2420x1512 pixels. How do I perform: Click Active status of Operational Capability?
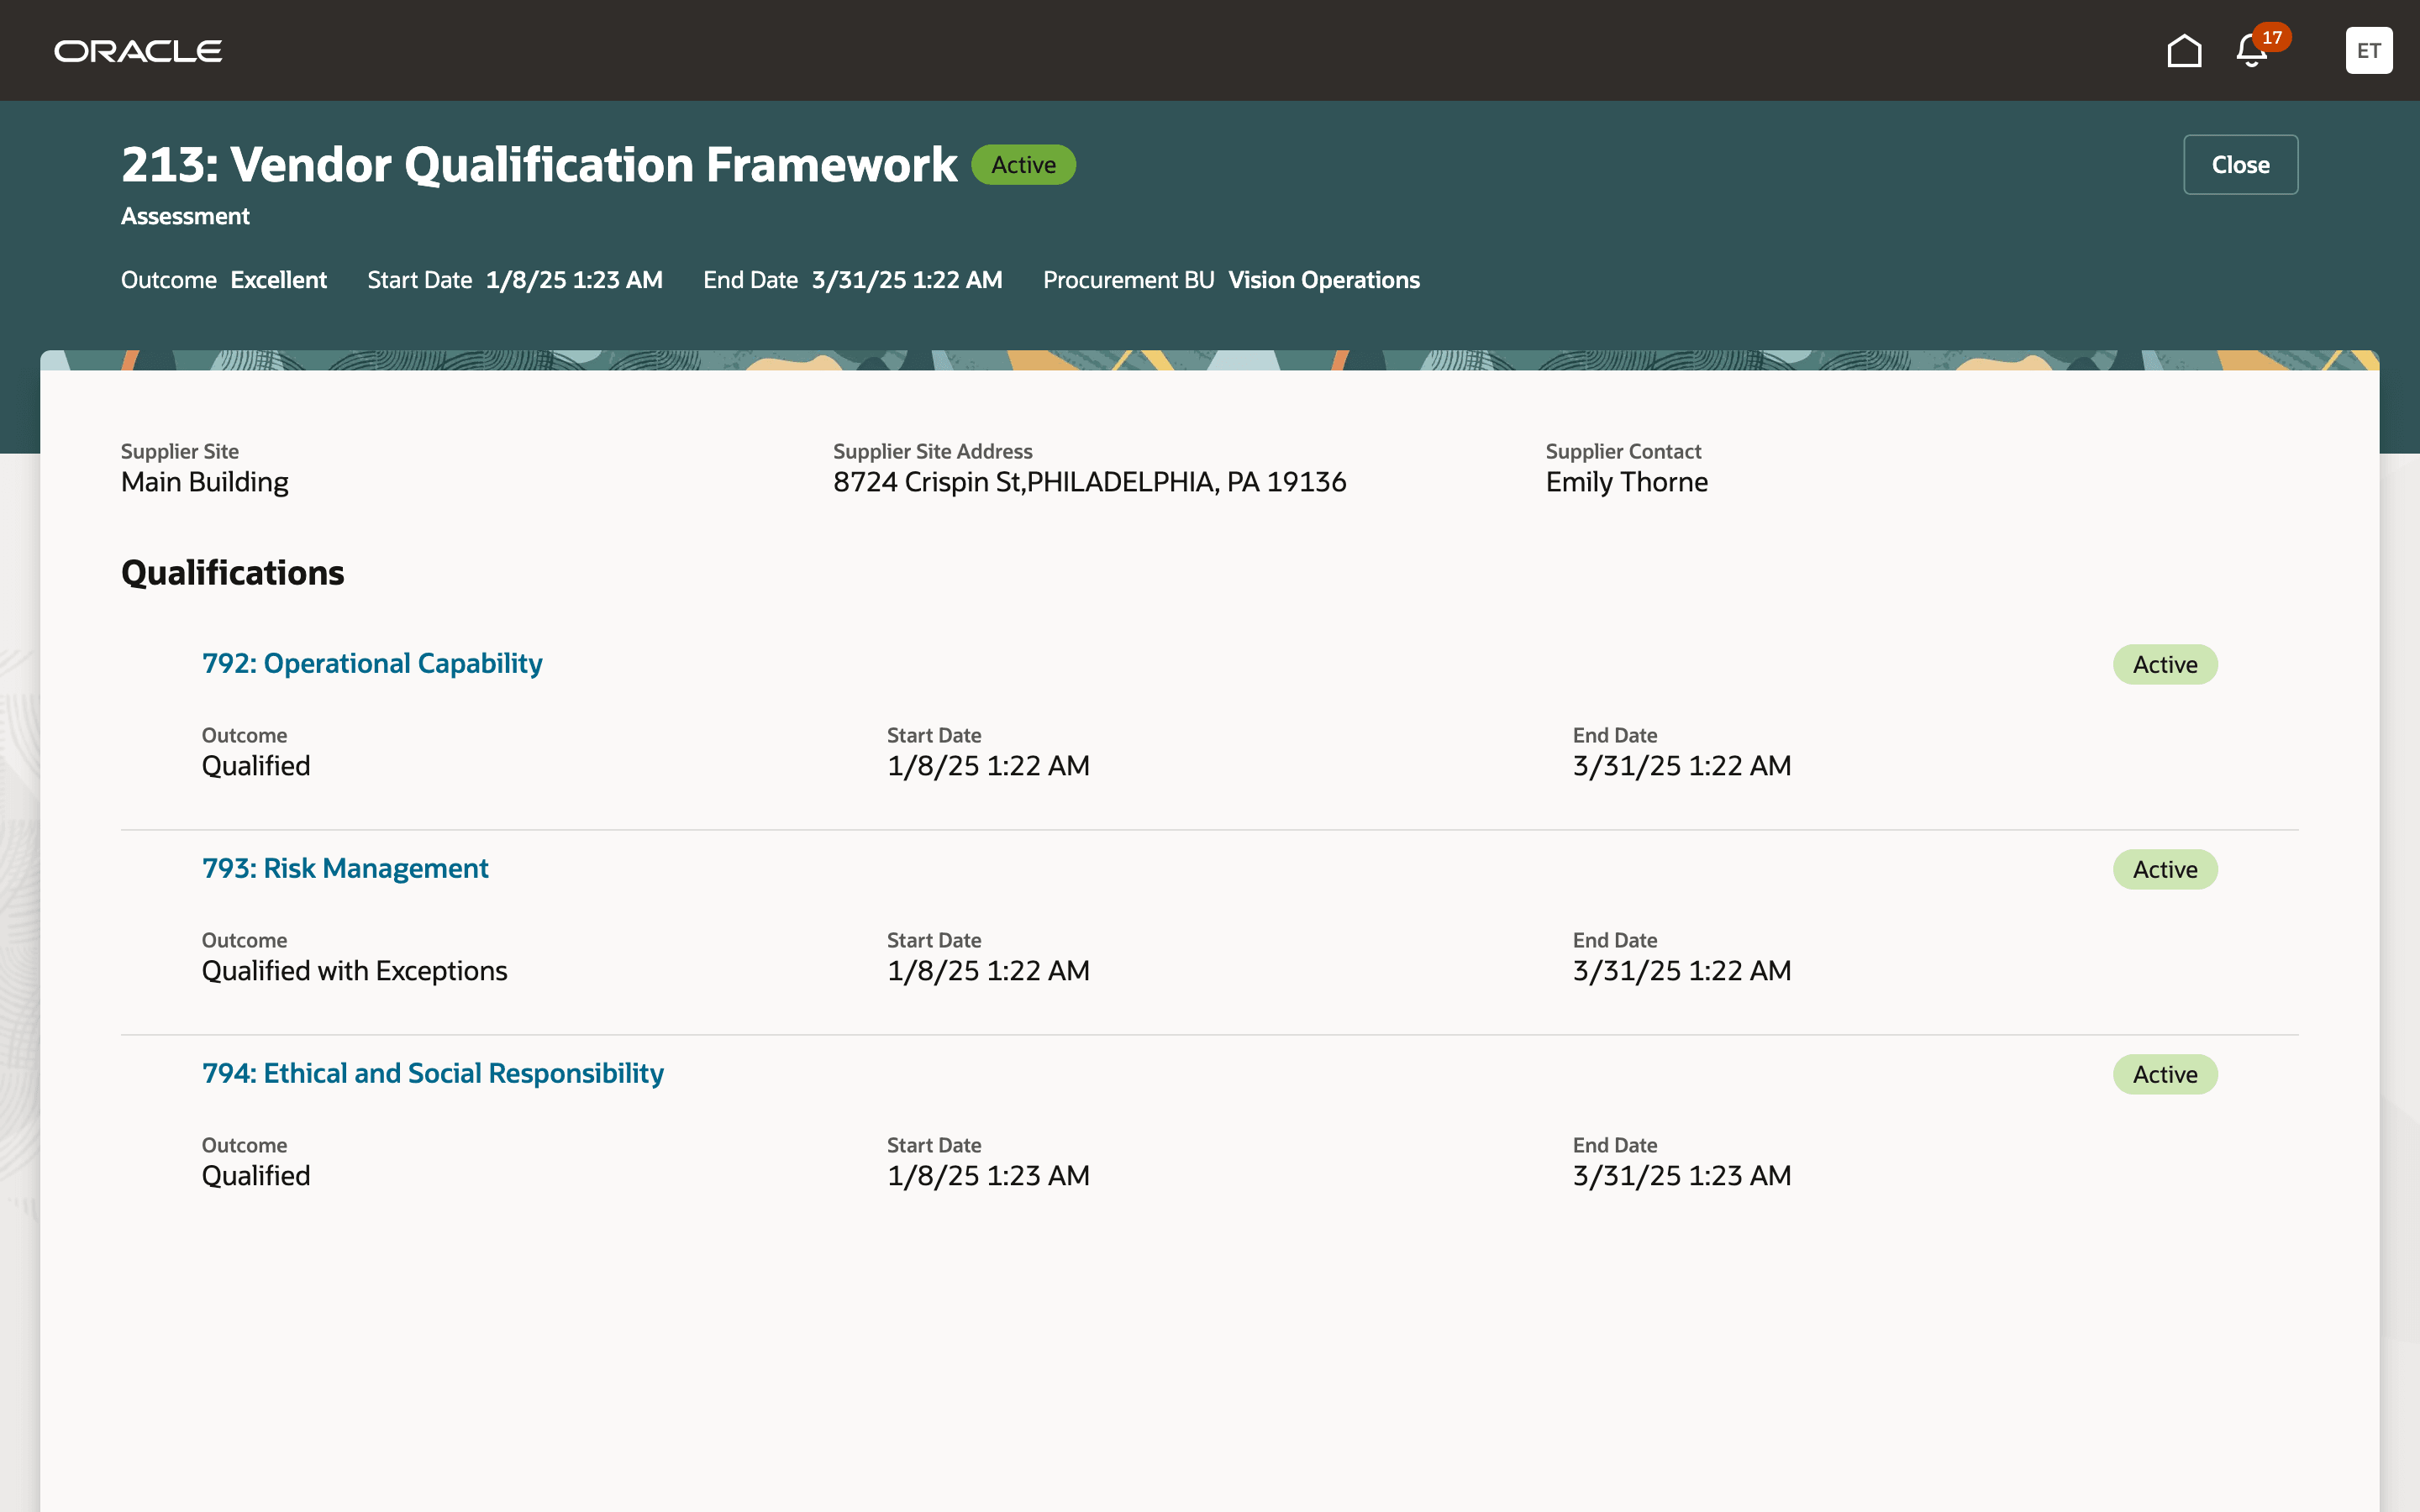pos(2165,665)
